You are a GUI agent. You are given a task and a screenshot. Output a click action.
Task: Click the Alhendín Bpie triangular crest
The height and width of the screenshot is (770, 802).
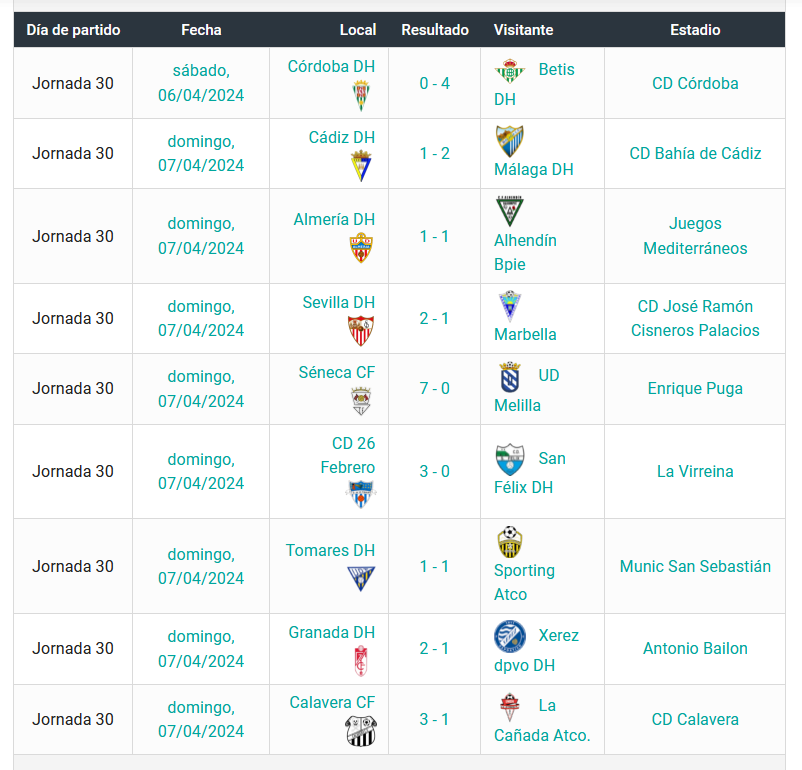pos(509,211)
